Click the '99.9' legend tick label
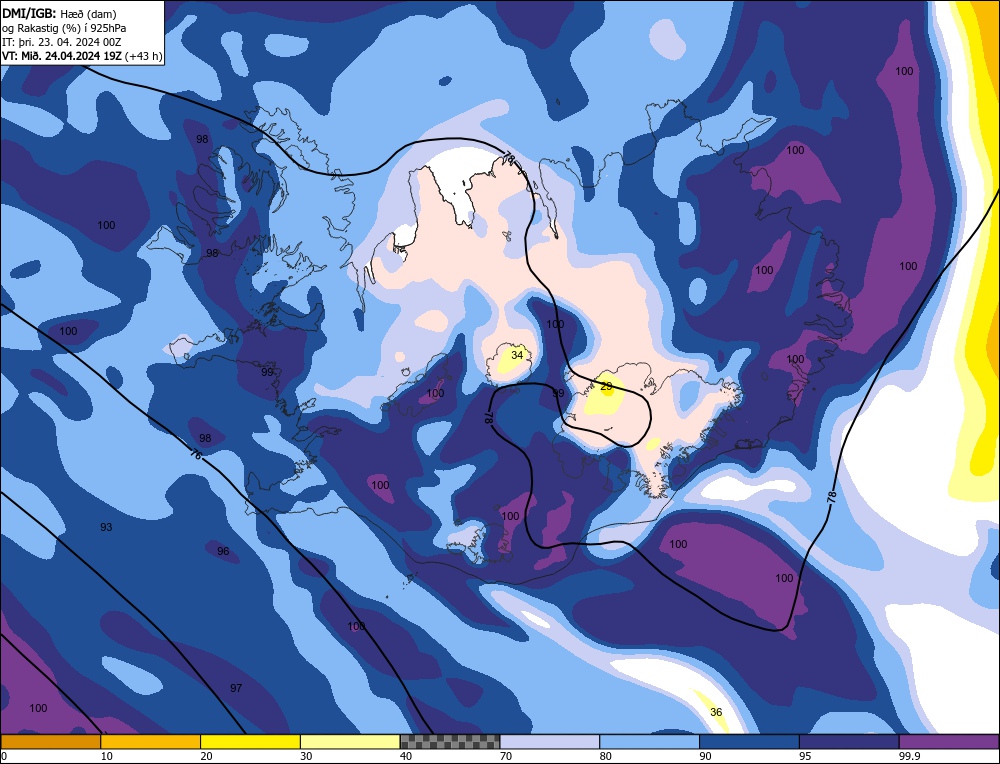This screenshot has height=764, width=1000. pyautogui.click(x=908, y=756)
